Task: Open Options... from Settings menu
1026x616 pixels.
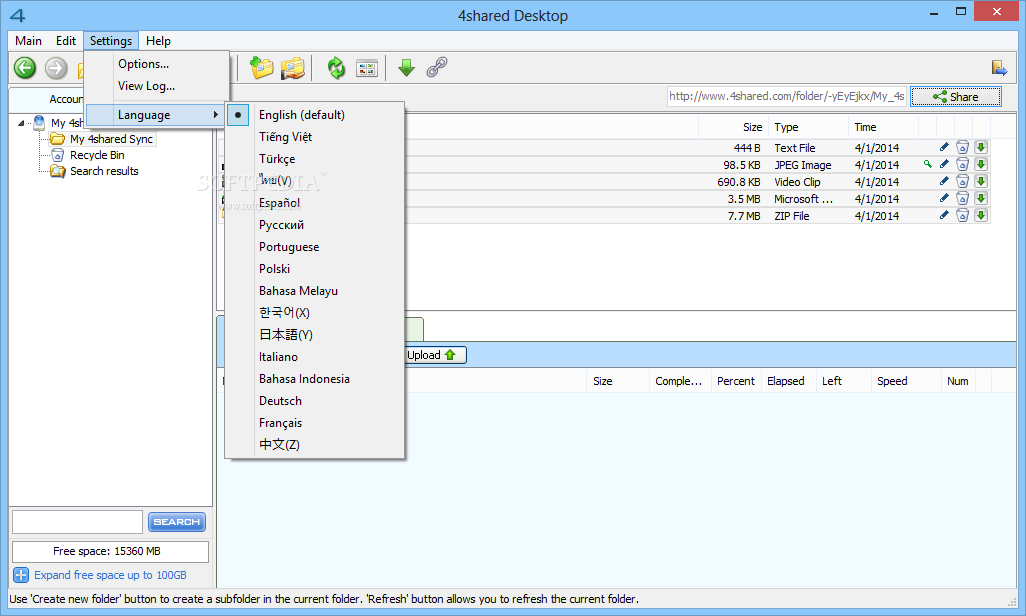Action: 156,63
